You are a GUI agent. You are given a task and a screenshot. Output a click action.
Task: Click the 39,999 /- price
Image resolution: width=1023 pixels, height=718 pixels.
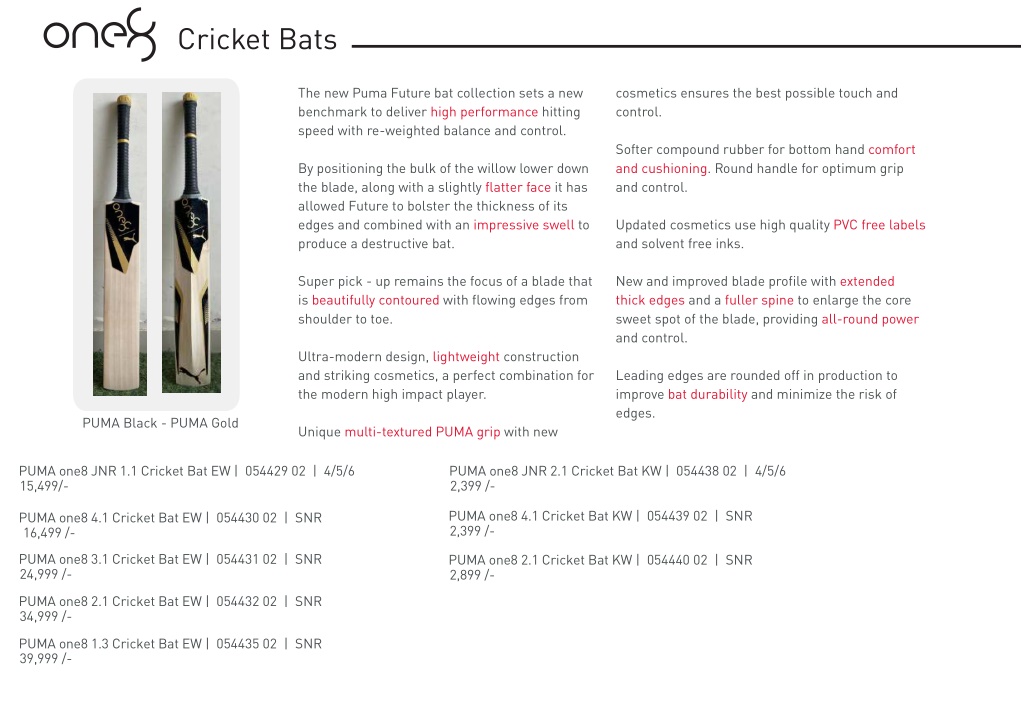(46, 659)
